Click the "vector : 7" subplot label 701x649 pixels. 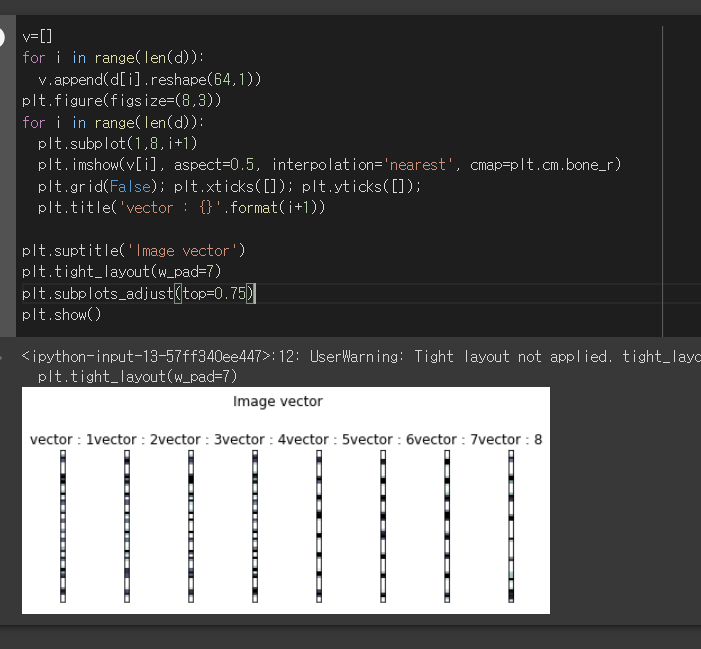click(446, 440)
